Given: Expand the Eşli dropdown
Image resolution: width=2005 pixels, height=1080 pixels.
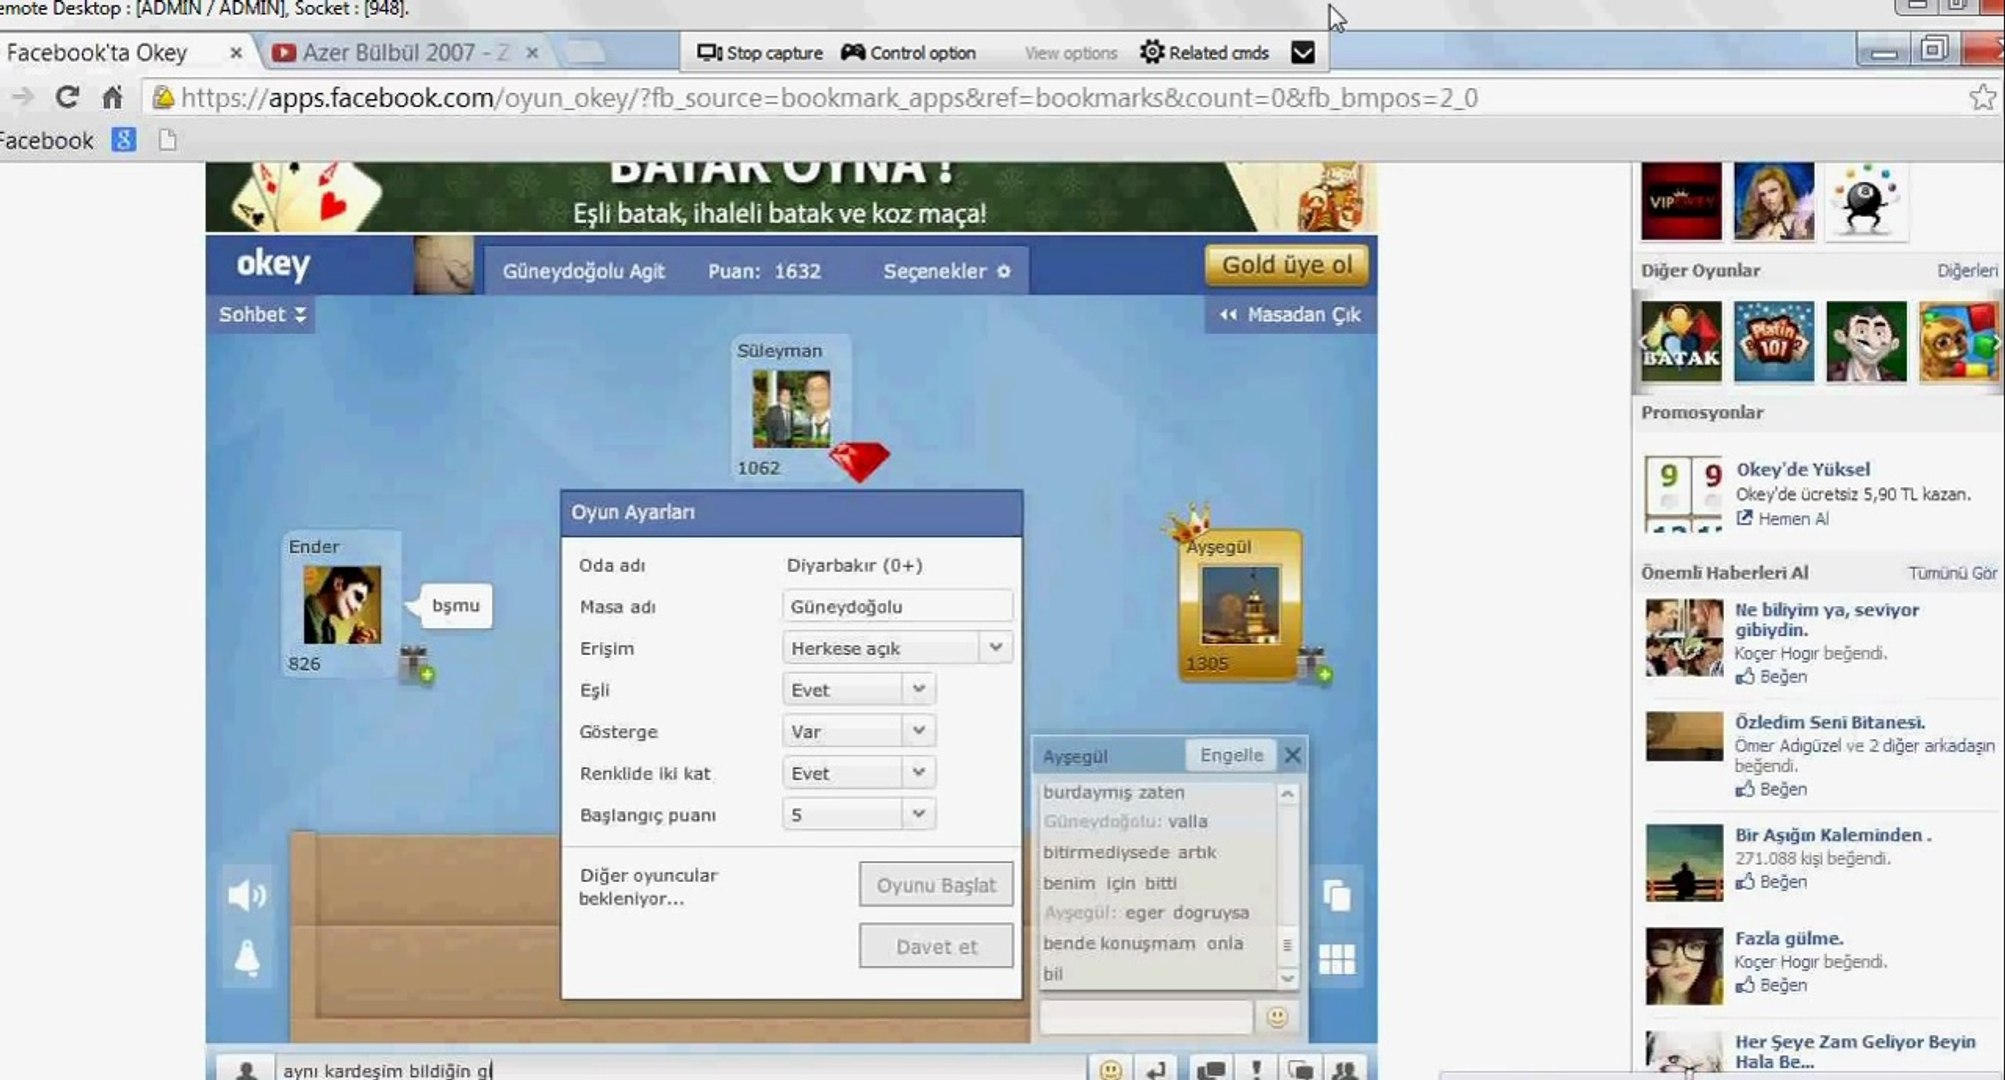Looking at the screenshot, I should 858,690.
